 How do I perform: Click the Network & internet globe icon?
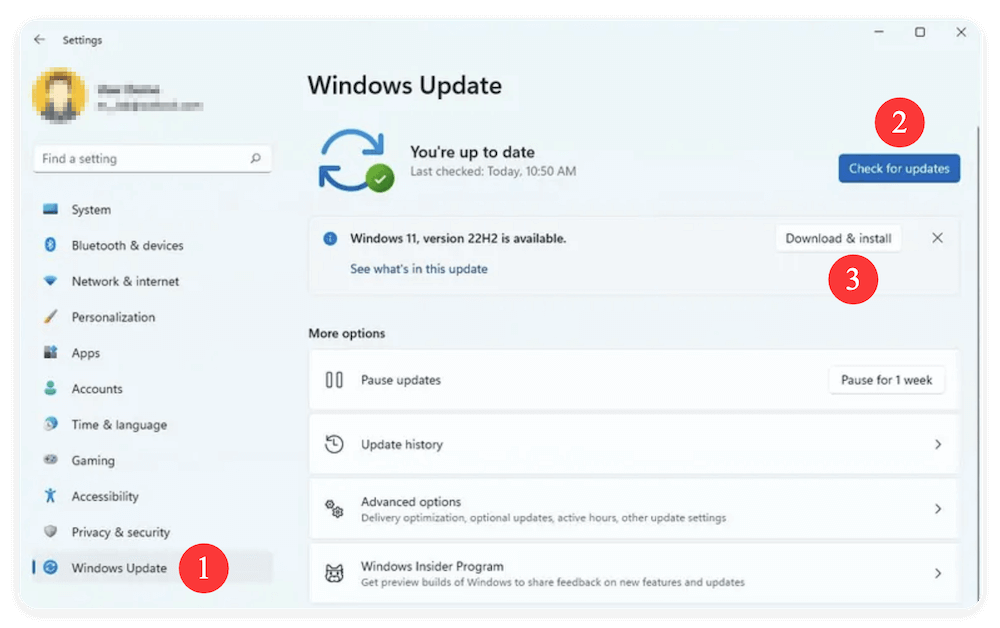[52, 281]
